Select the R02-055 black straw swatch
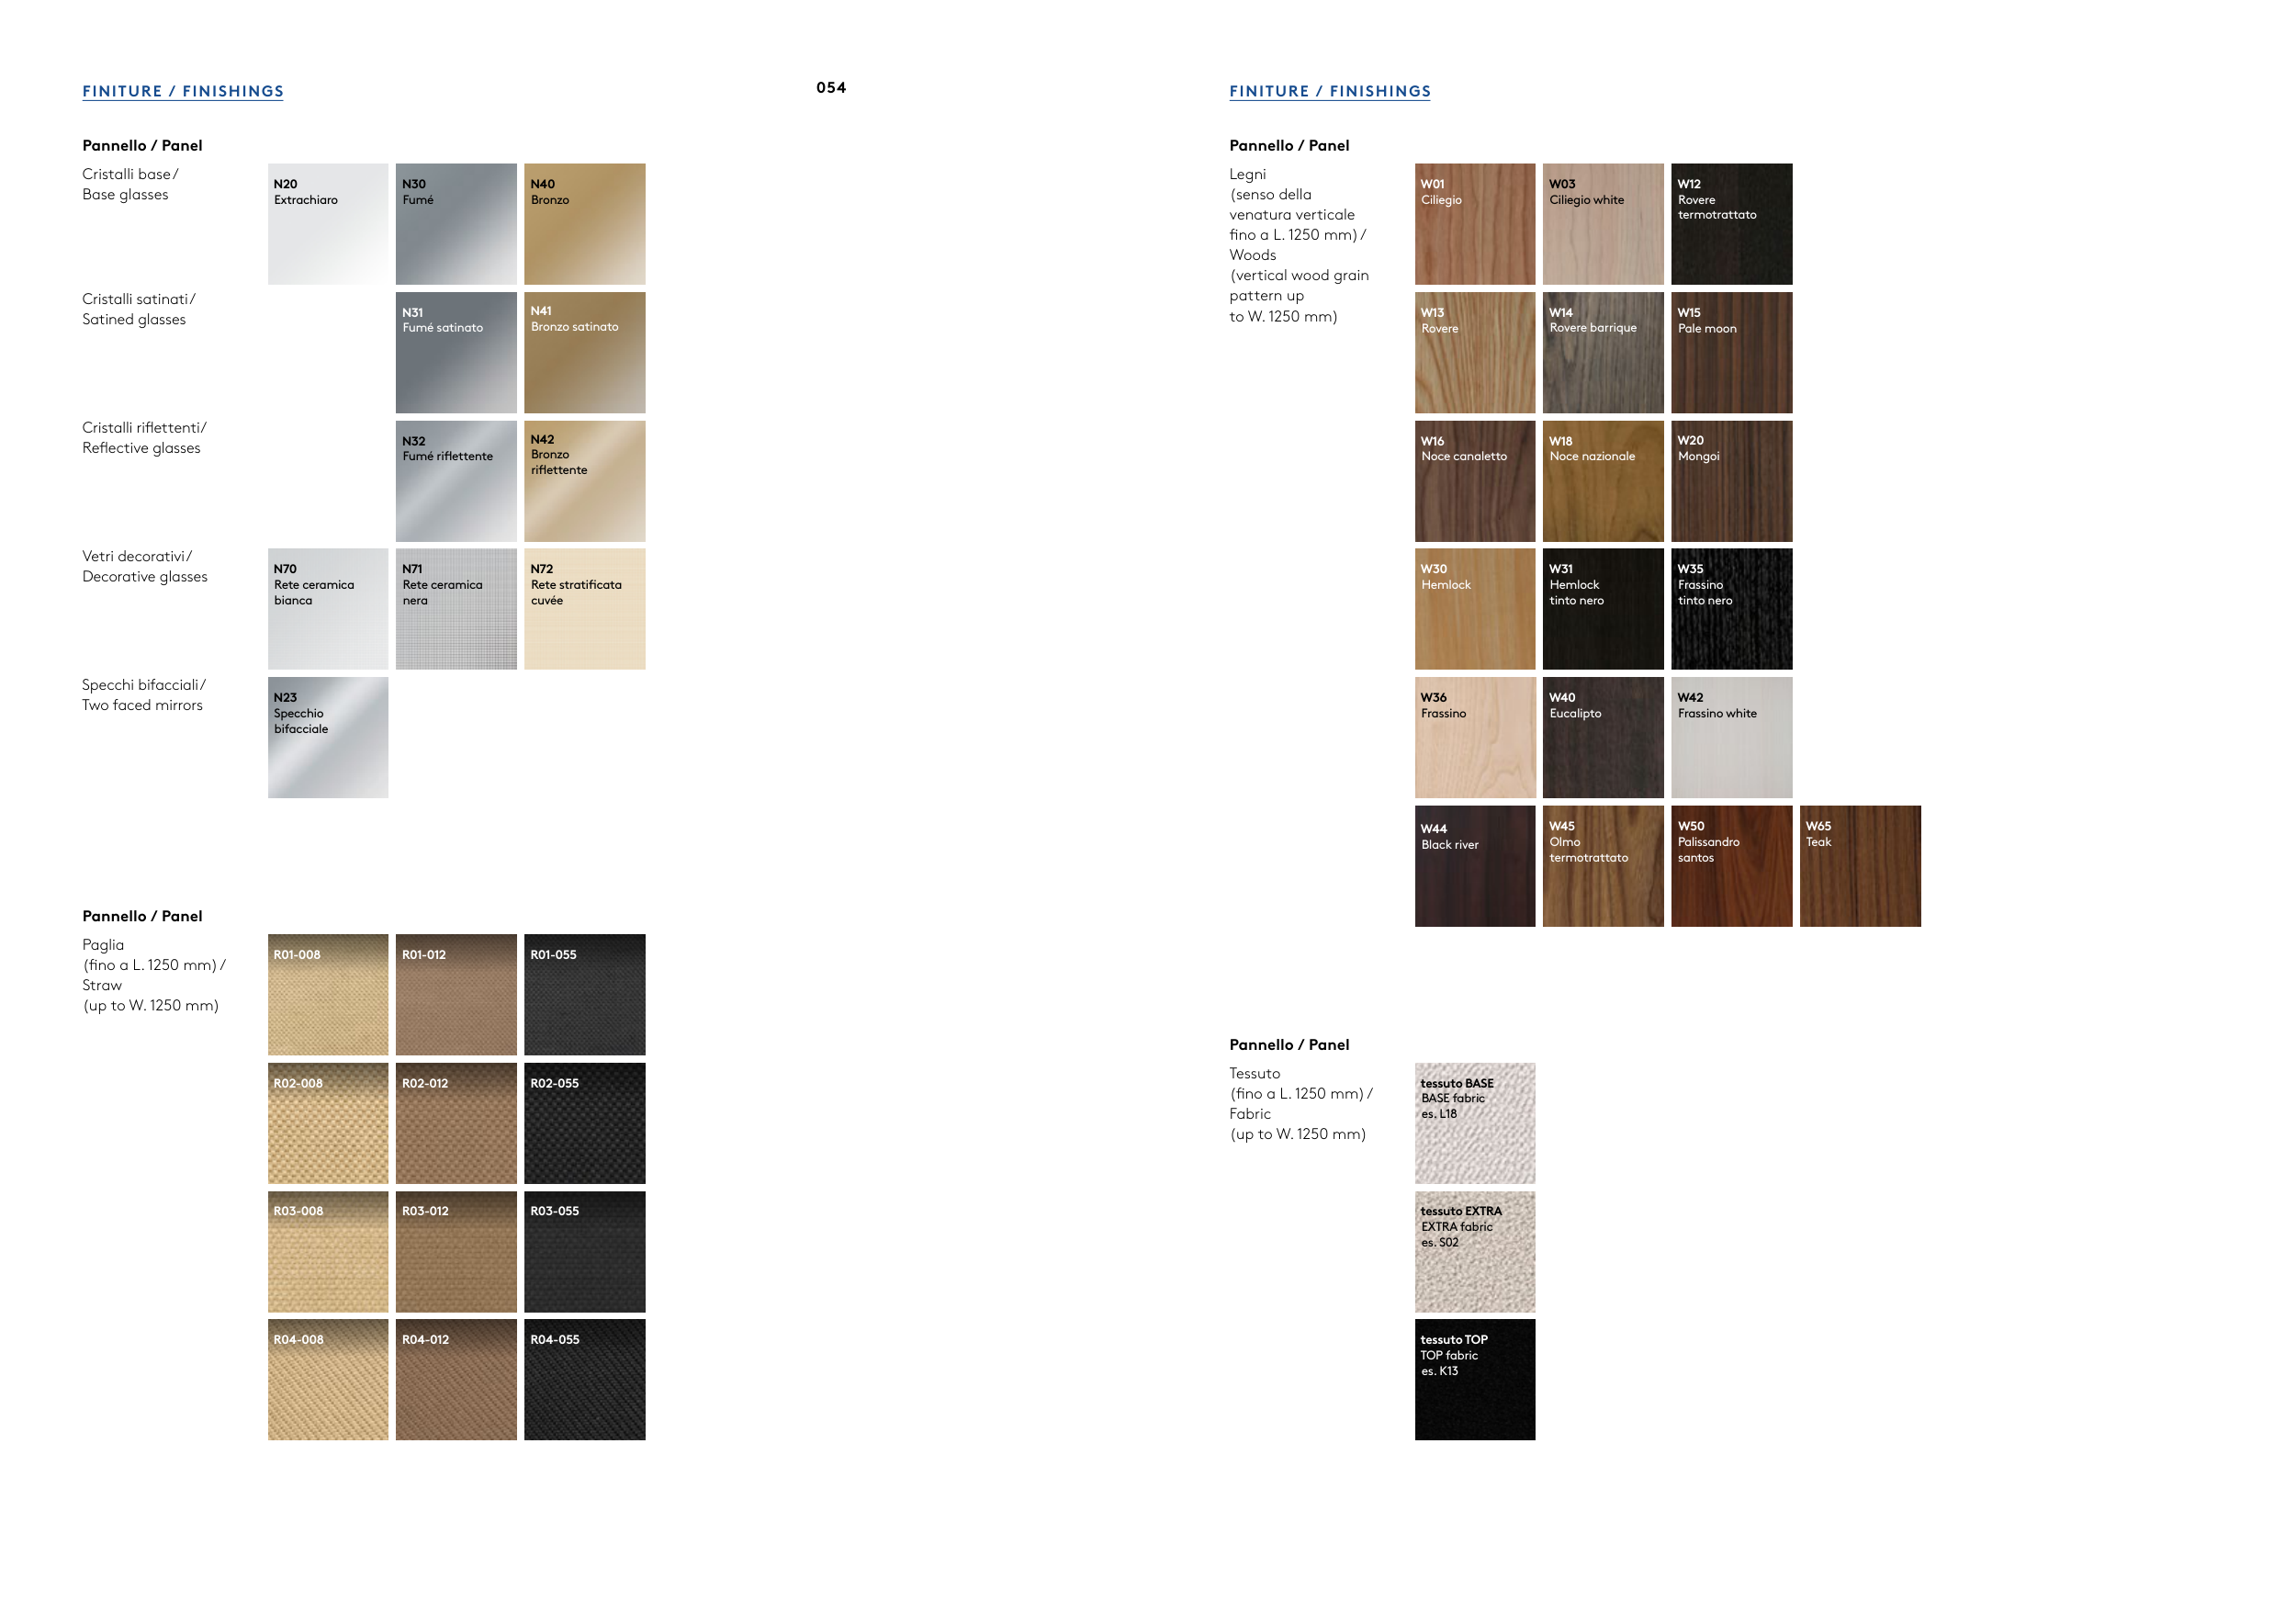 tap(584, 1123)
